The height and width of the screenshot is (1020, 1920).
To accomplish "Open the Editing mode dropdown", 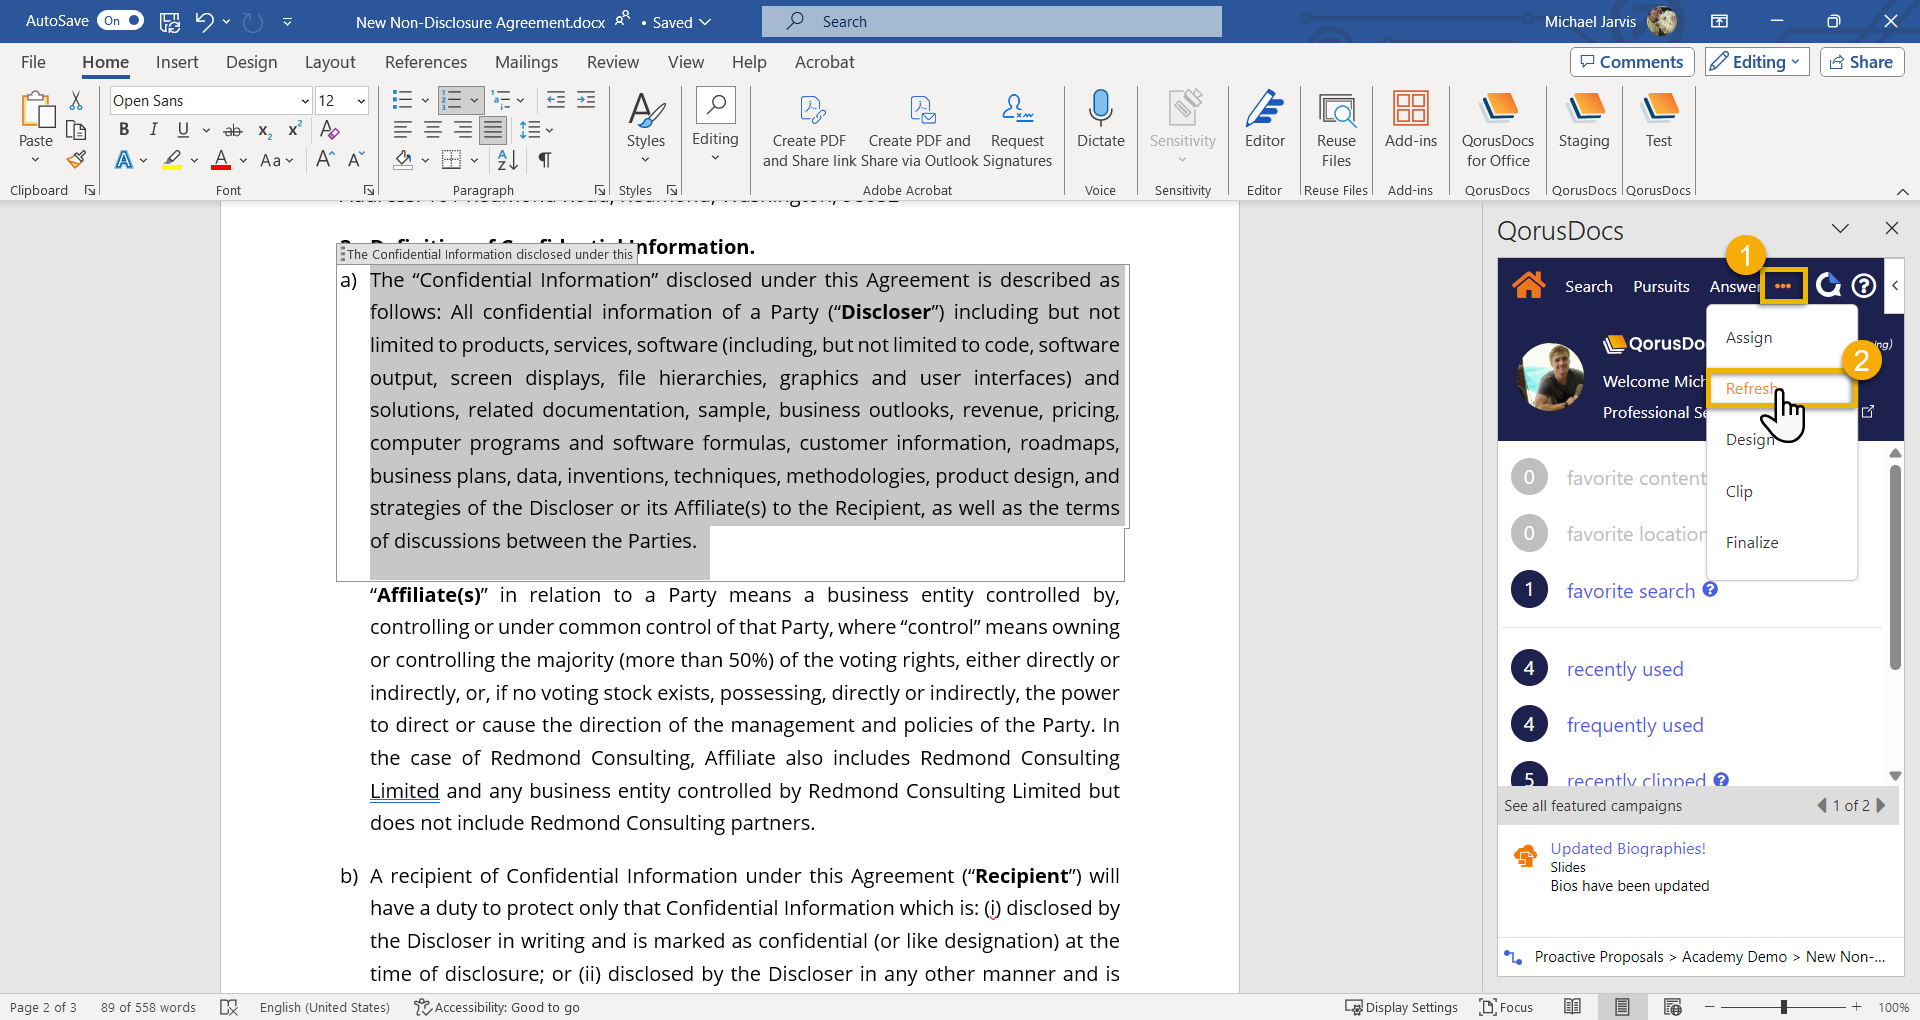I will coord(1757,62).
